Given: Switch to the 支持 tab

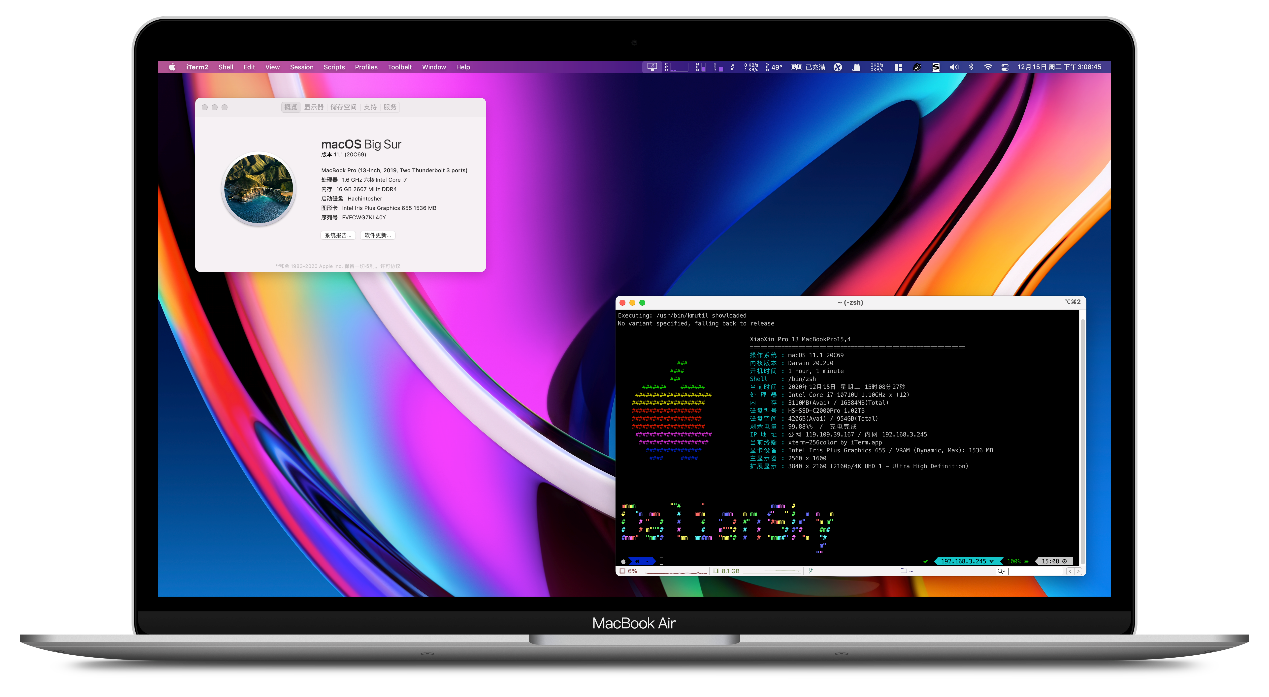Looking at the screenshot, I should pos(370,106).
